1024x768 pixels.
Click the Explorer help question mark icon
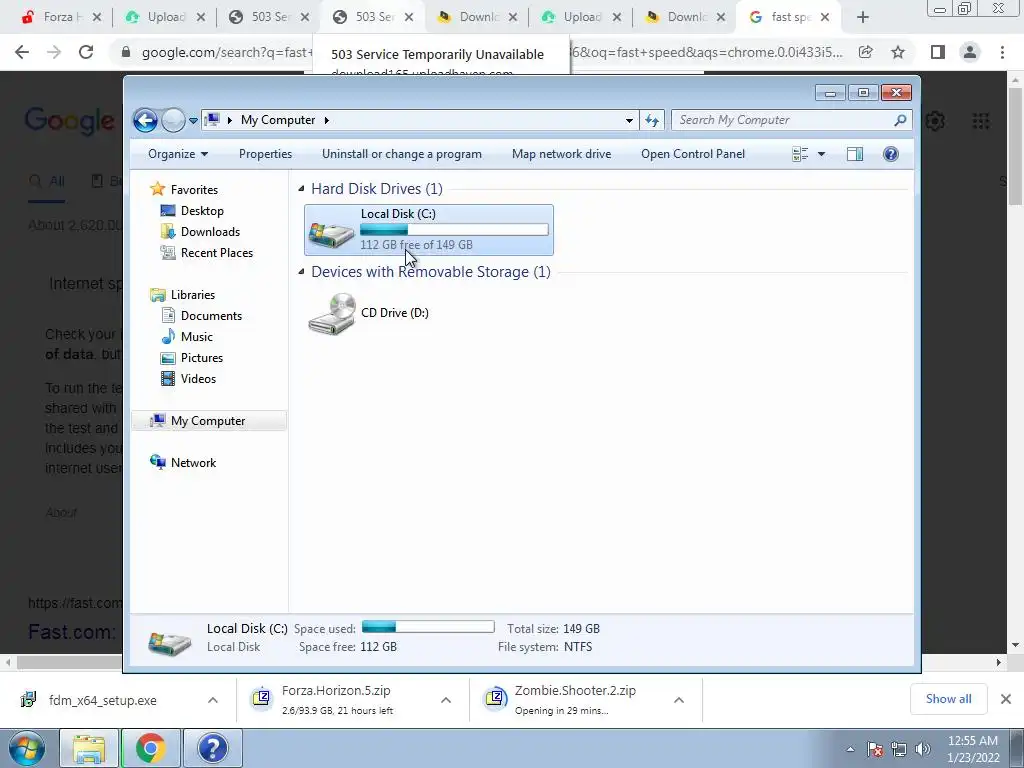coord(891,154)
